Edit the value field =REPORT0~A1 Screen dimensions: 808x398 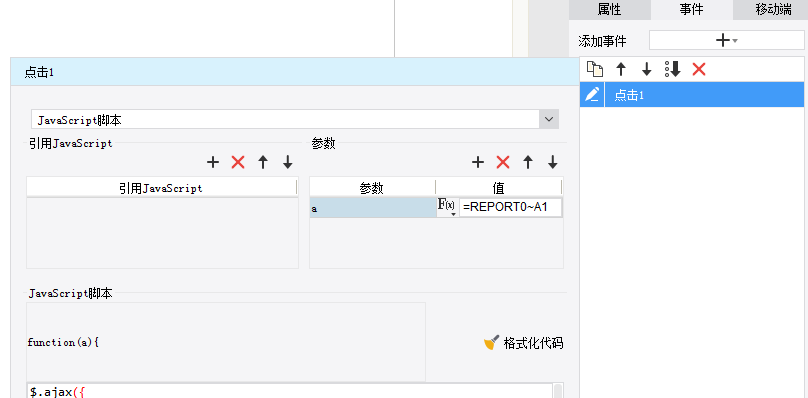click(x=510, y=208)
